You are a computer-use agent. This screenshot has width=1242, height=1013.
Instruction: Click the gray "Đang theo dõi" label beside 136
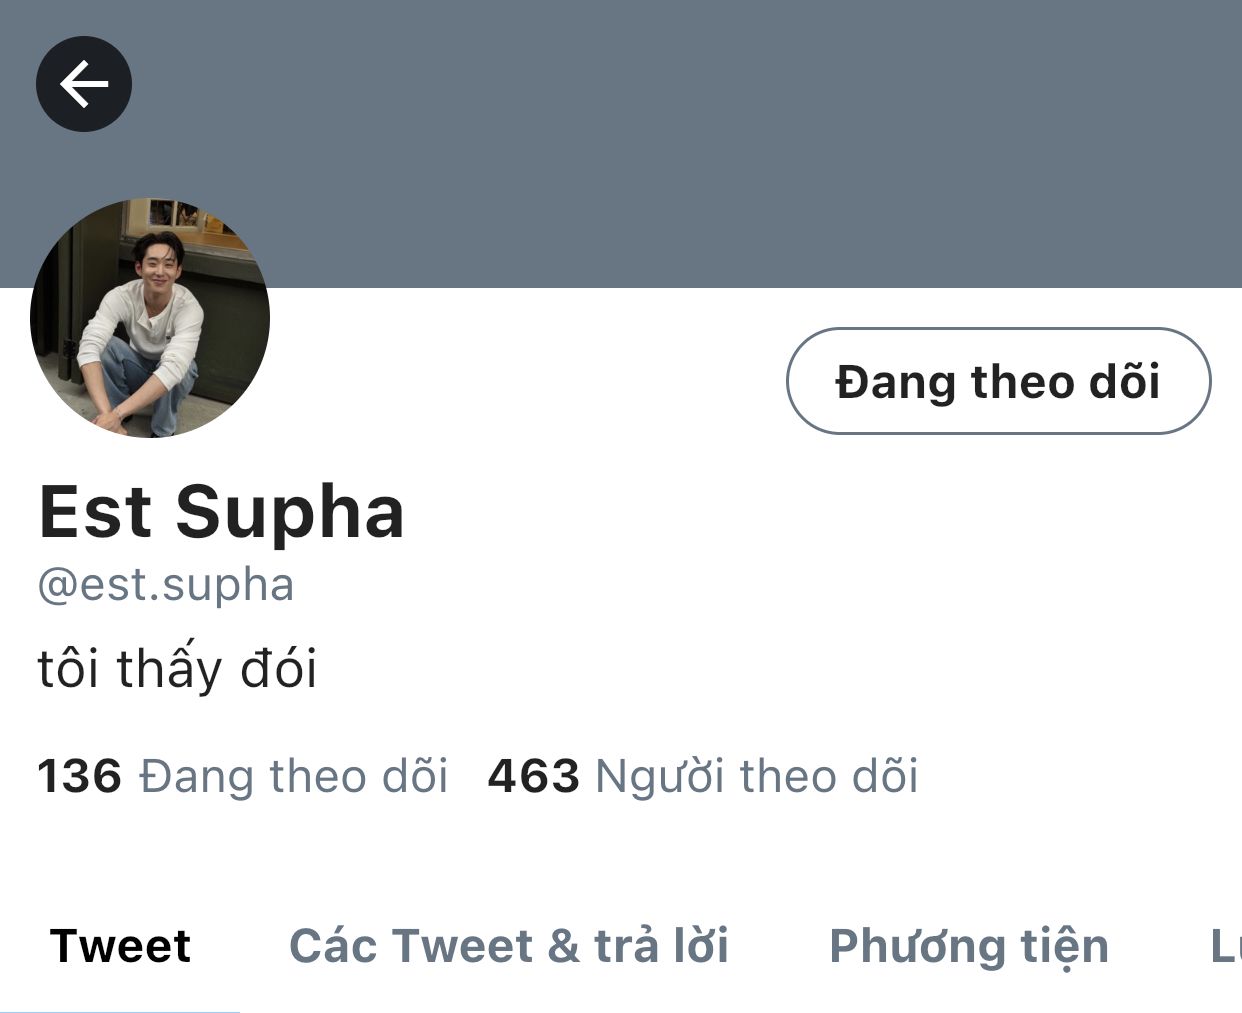coord(294,776)
